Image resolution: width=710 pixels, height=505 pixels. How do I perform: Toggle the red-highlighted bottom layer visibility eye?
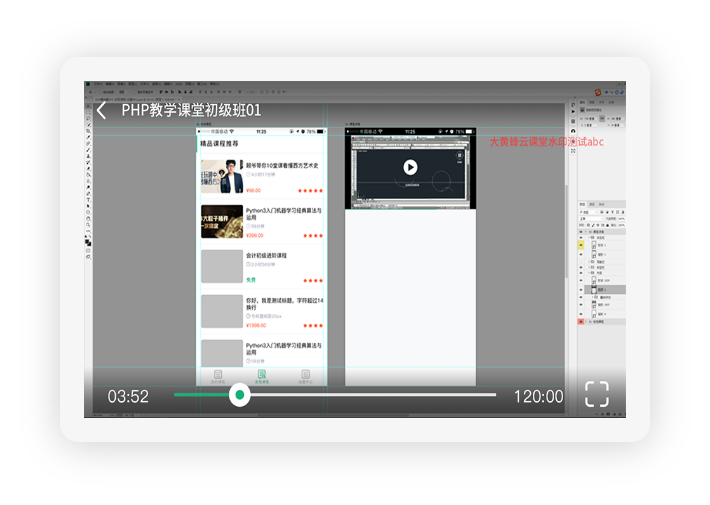(581, 322)
